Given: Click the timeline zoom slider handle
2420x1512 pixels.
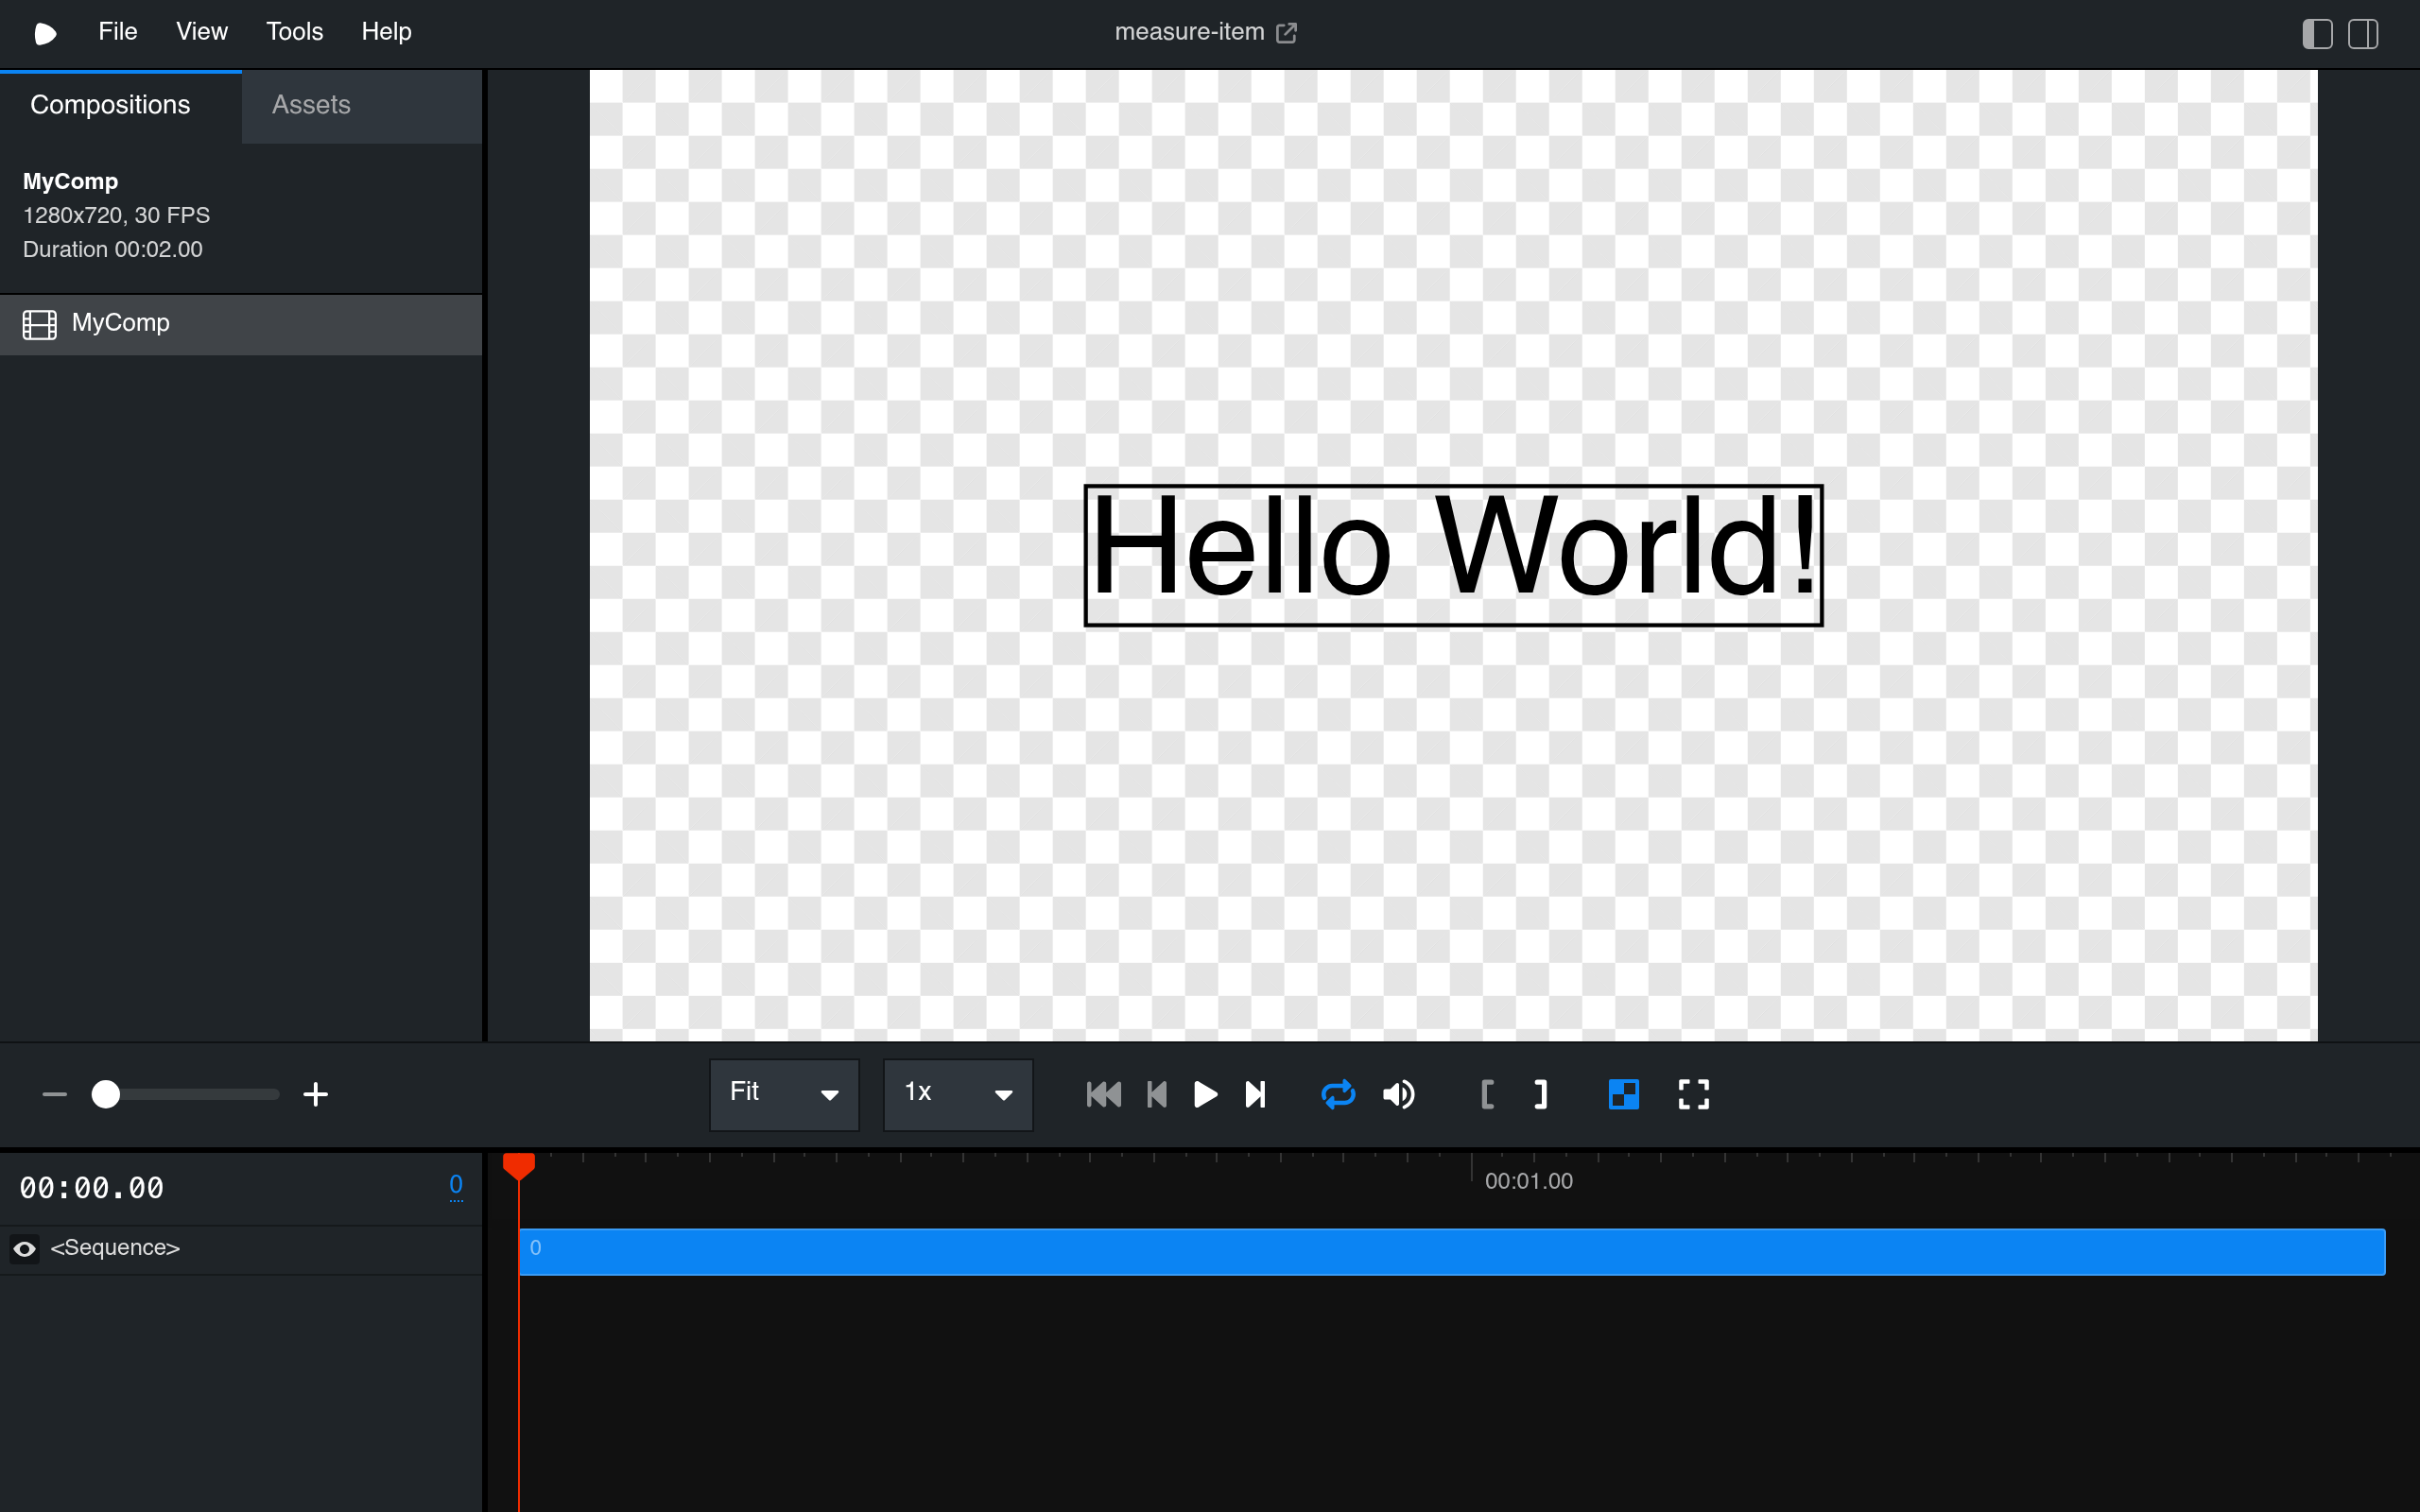Looking at the screenshot, I should pyautogui.click(x=105, y=1094).
